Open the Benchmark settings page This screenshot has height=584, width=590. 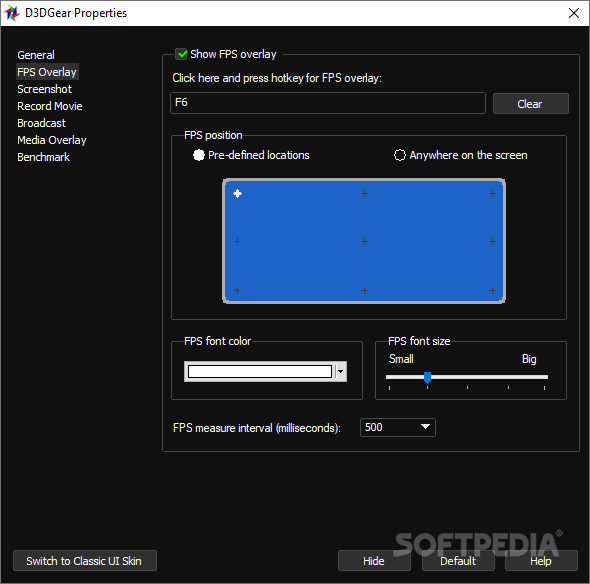44,157
